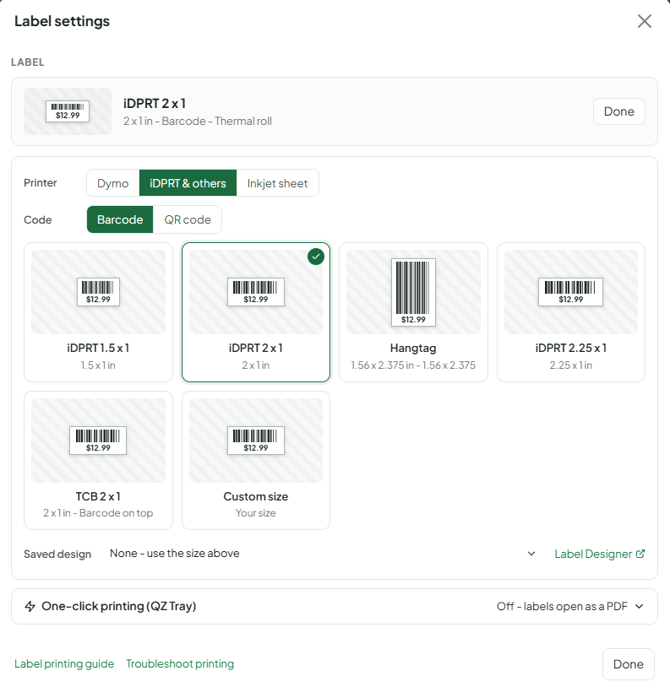
Task: Click the iDPRT 1.5 x 1 barcode preview image
Action: 98,292
